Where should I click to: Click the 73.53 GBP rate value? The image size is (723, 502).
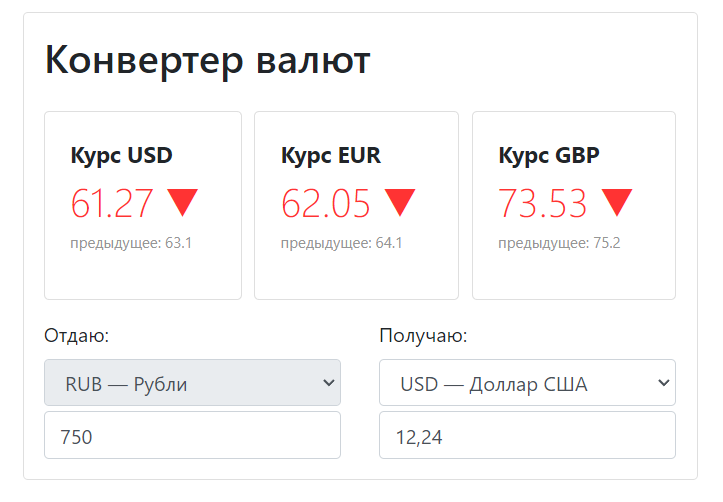(543, 203)
